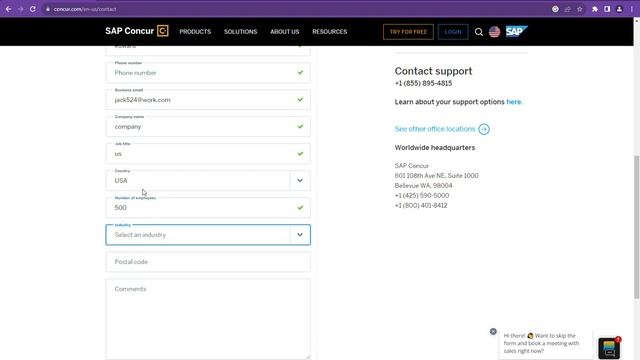640x360 pixels.
Task: Click the support number +1 (855) 895-4815
Action: click(423, 83)
